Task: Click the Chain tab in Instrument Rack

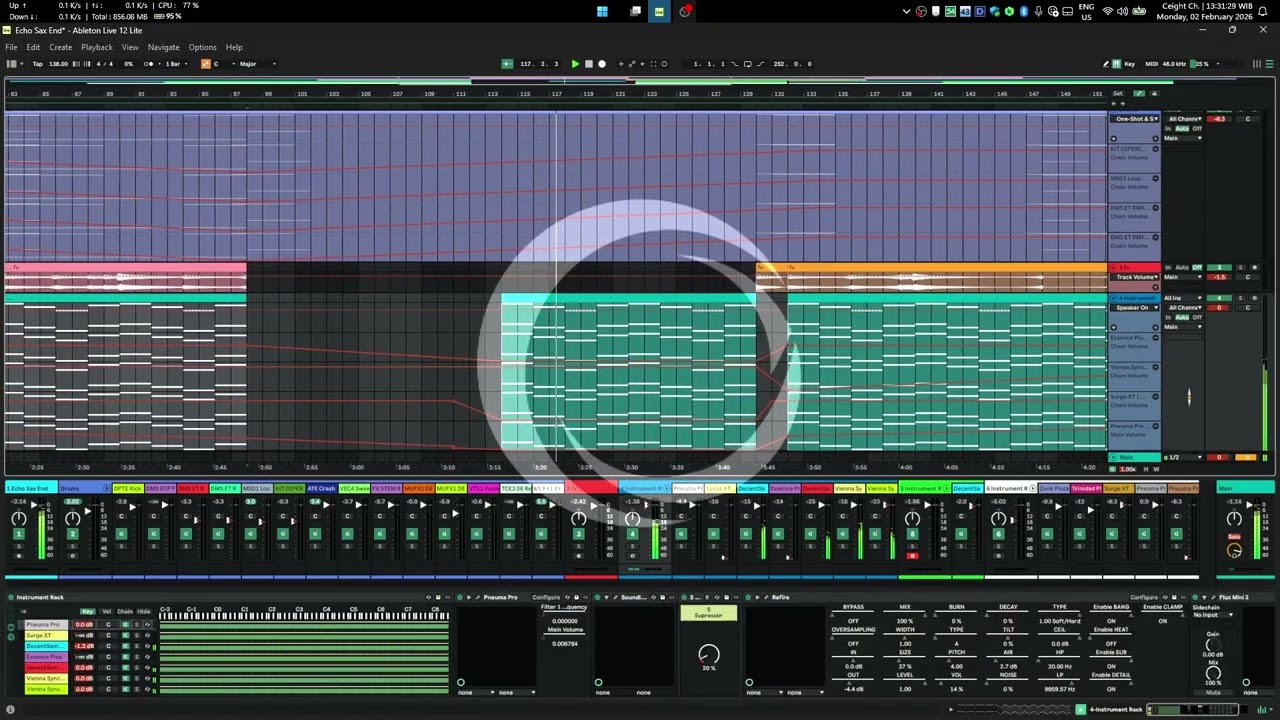Action: [125, 611]
